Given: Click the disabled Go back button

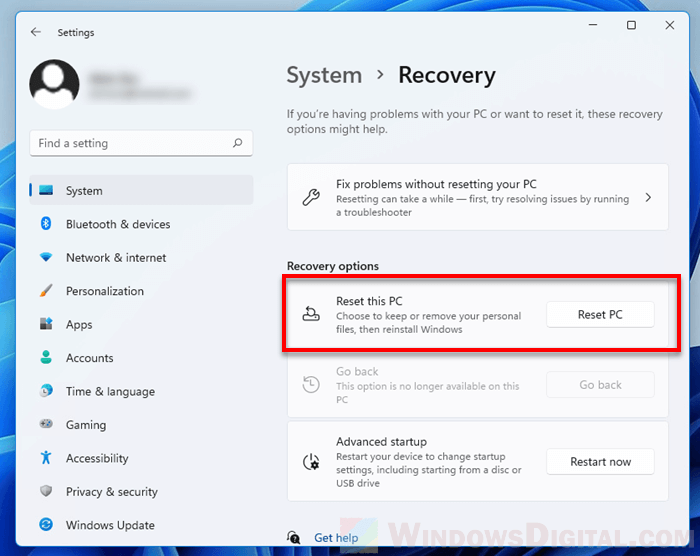Looking at the screenshot, I should (x=600, y=385).
